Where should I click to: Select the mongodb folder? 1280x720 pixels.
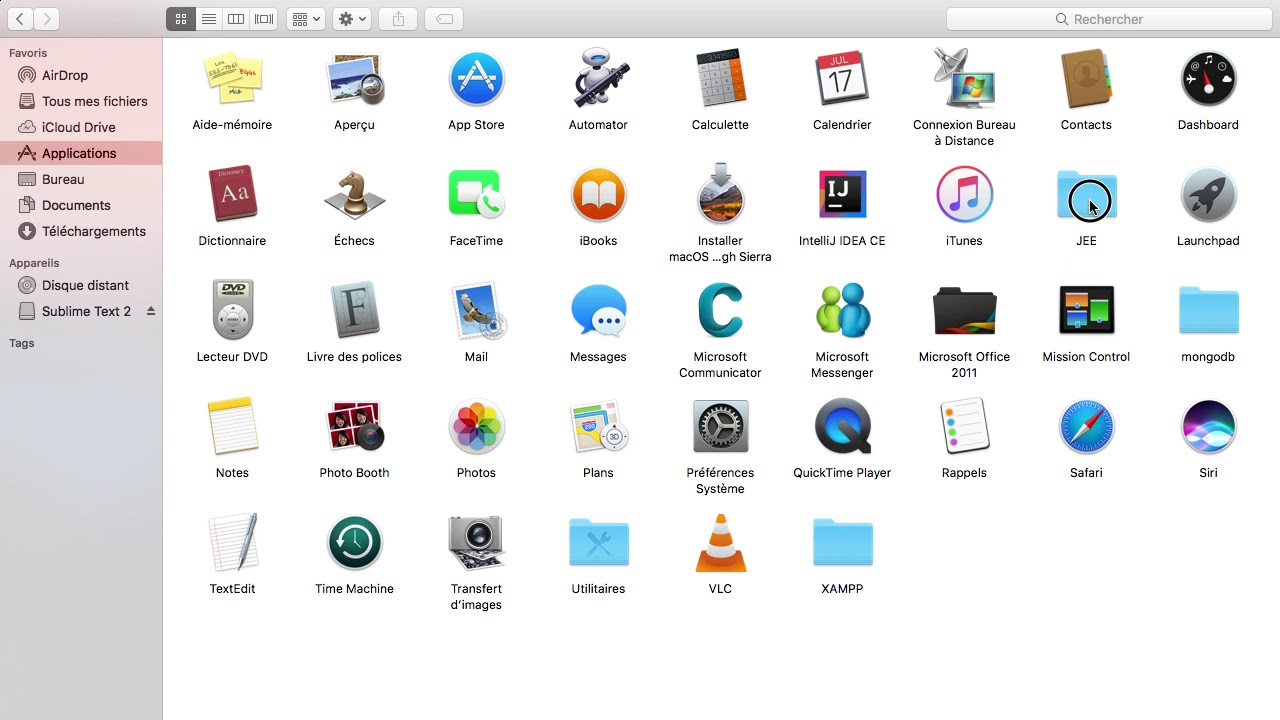pos(1208,311)
